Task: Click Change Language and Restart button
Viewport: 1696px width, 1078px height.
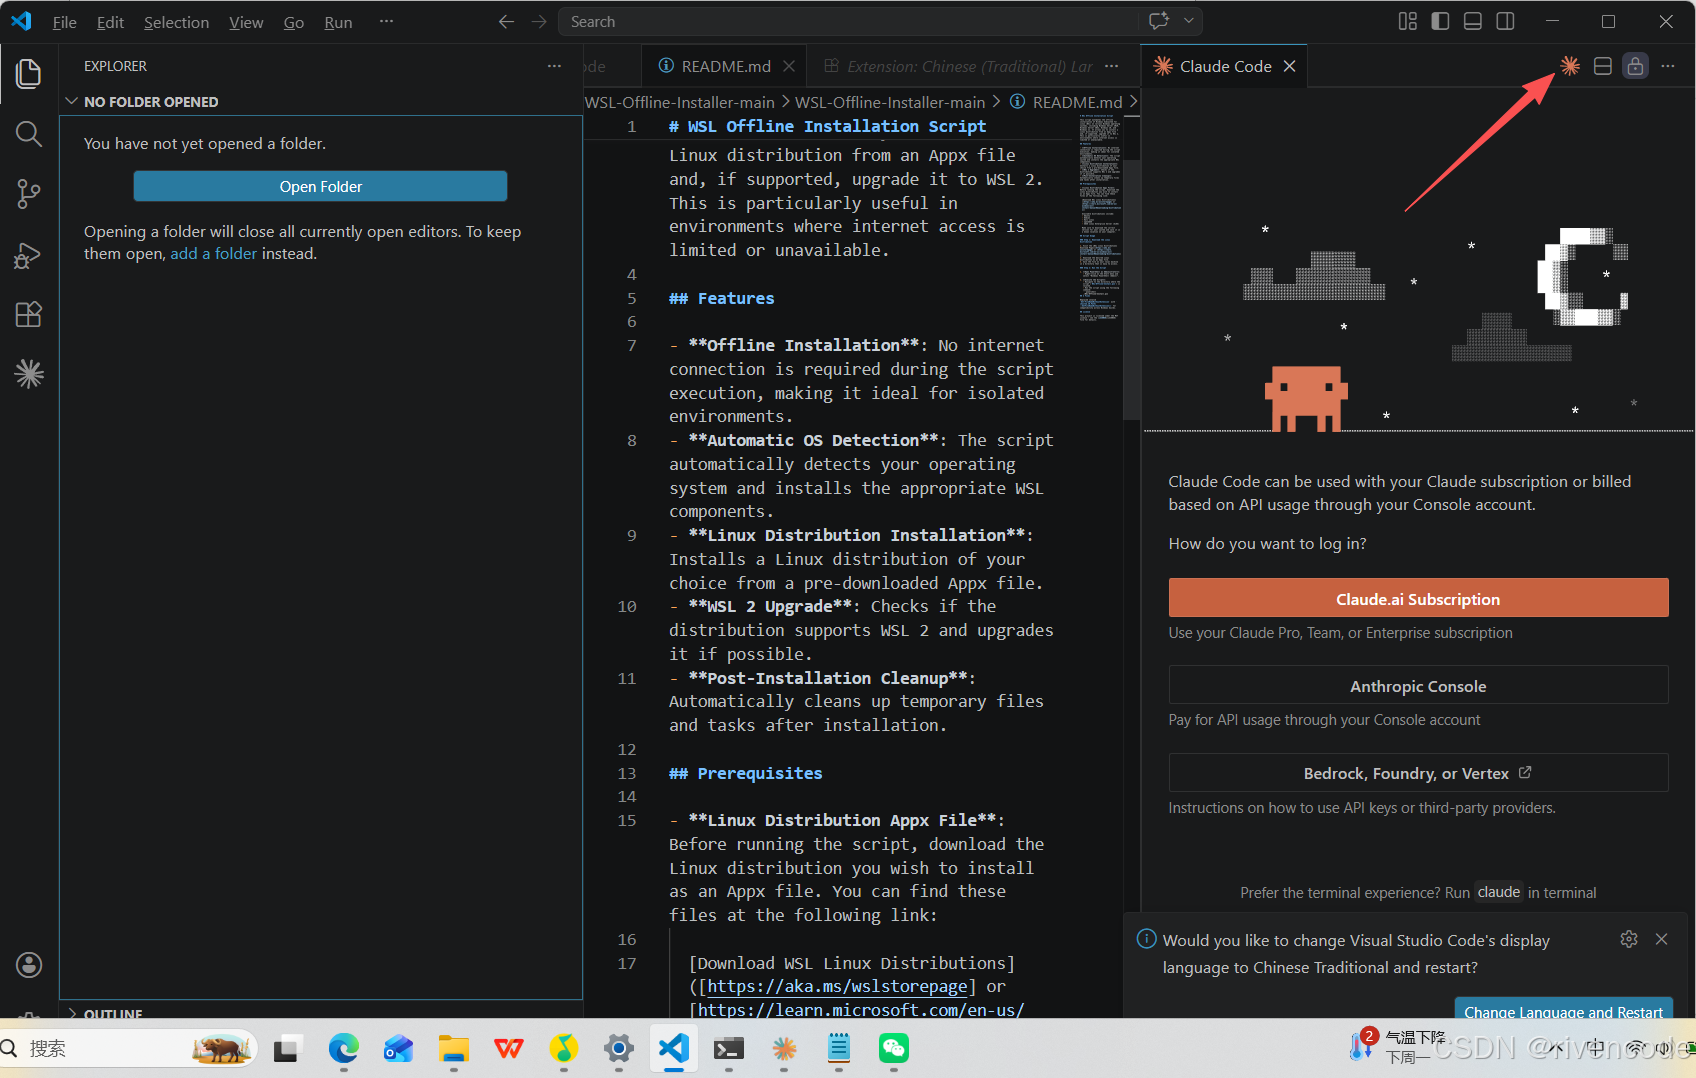Action: [x=1563, y=1008]
